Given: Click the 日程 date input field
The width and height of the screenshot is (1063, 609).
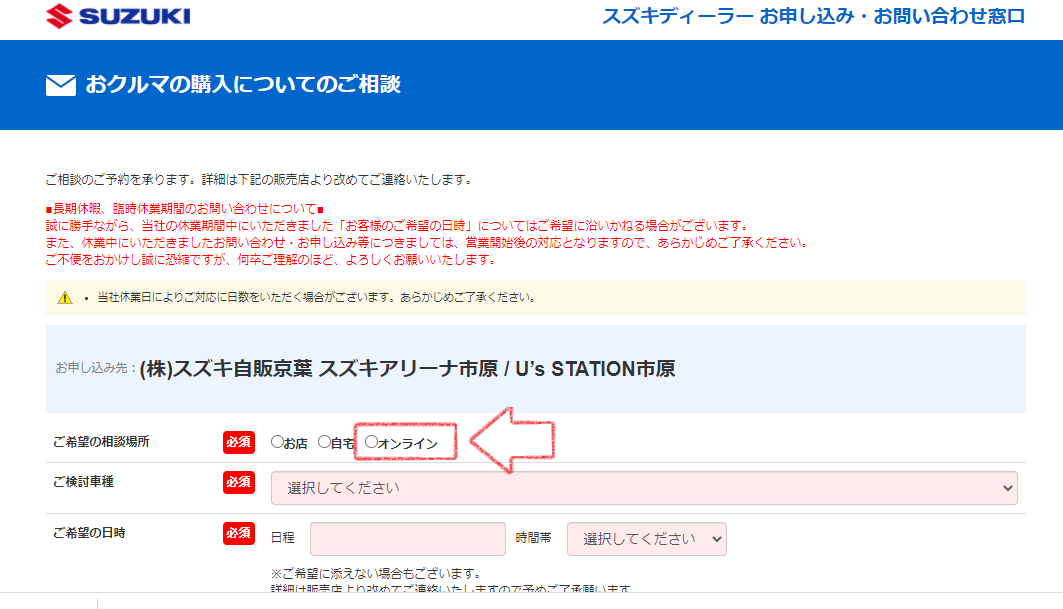Looking at the screenshot, I should coord(407,539).
